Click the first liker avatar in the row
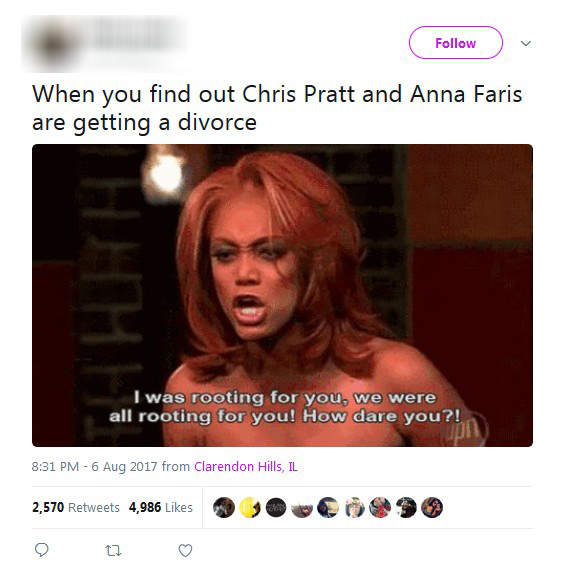The width and height of the screenshot is (566, 566). click(x=224, y=508)
